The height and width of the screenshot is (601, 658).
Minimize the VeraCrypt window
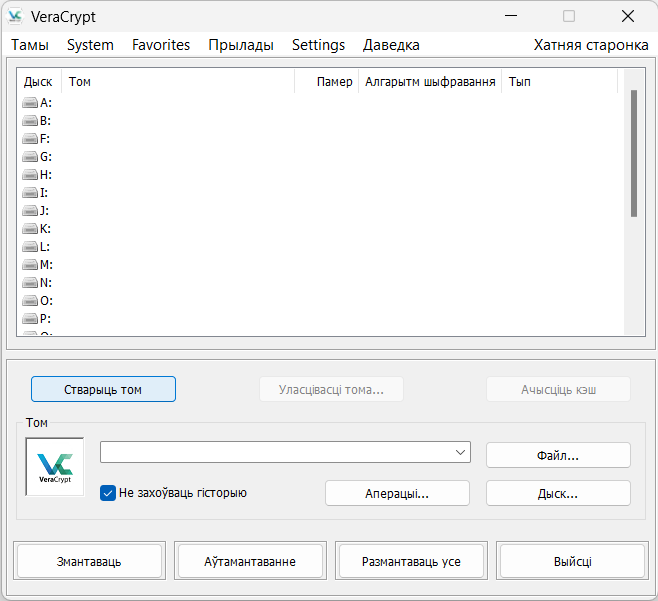click(511, 16)
